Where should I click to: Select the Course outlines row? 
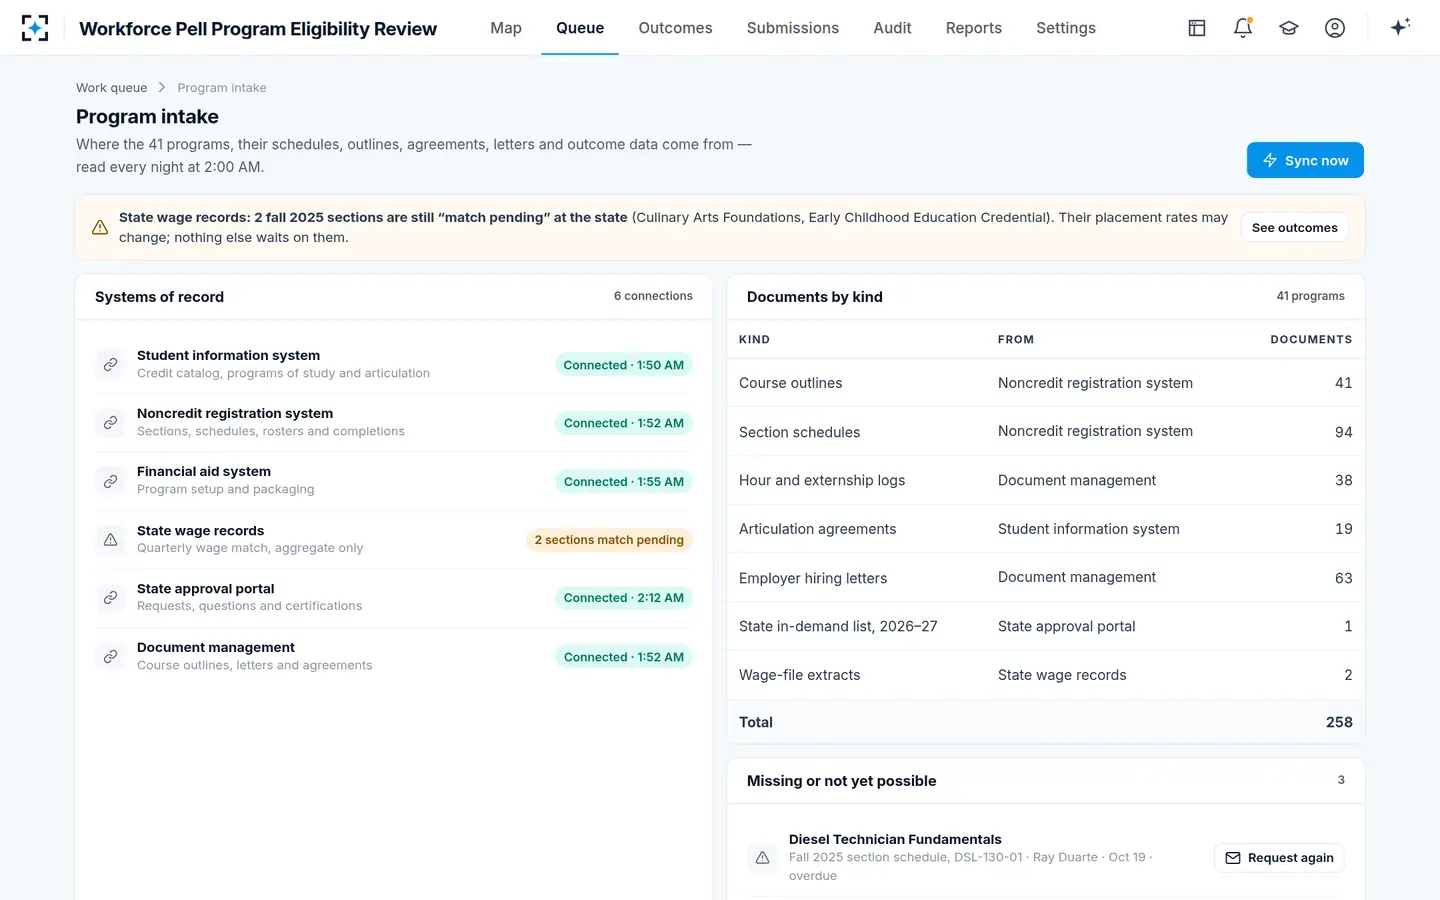(1046, 383)
